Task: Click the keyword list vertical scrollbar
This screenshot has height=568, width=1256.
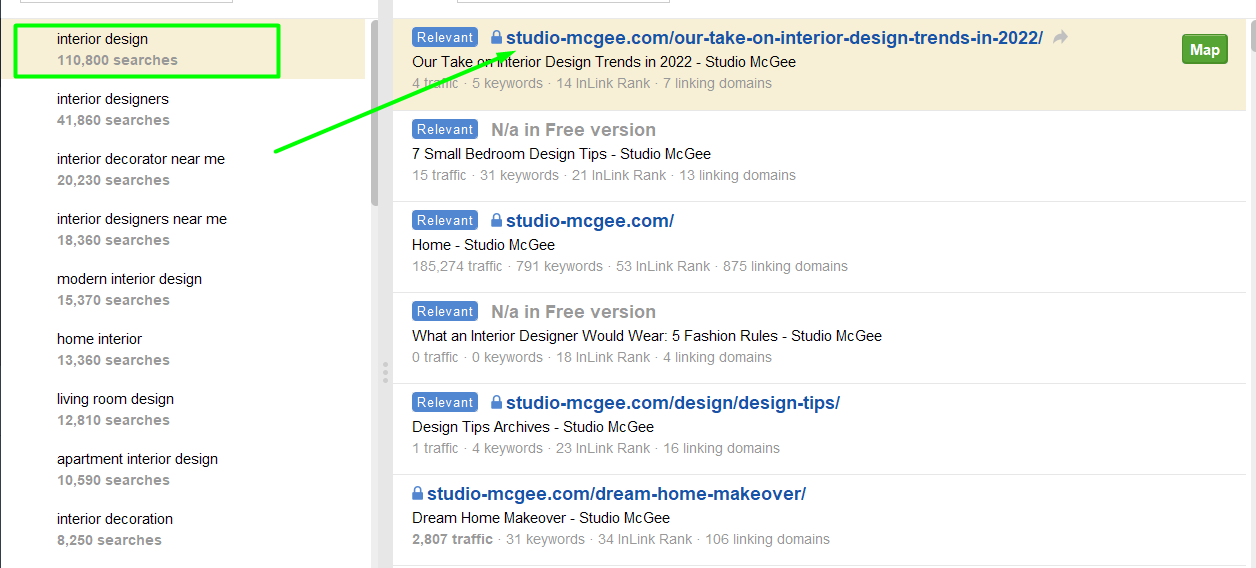Action: coord(375,110)
